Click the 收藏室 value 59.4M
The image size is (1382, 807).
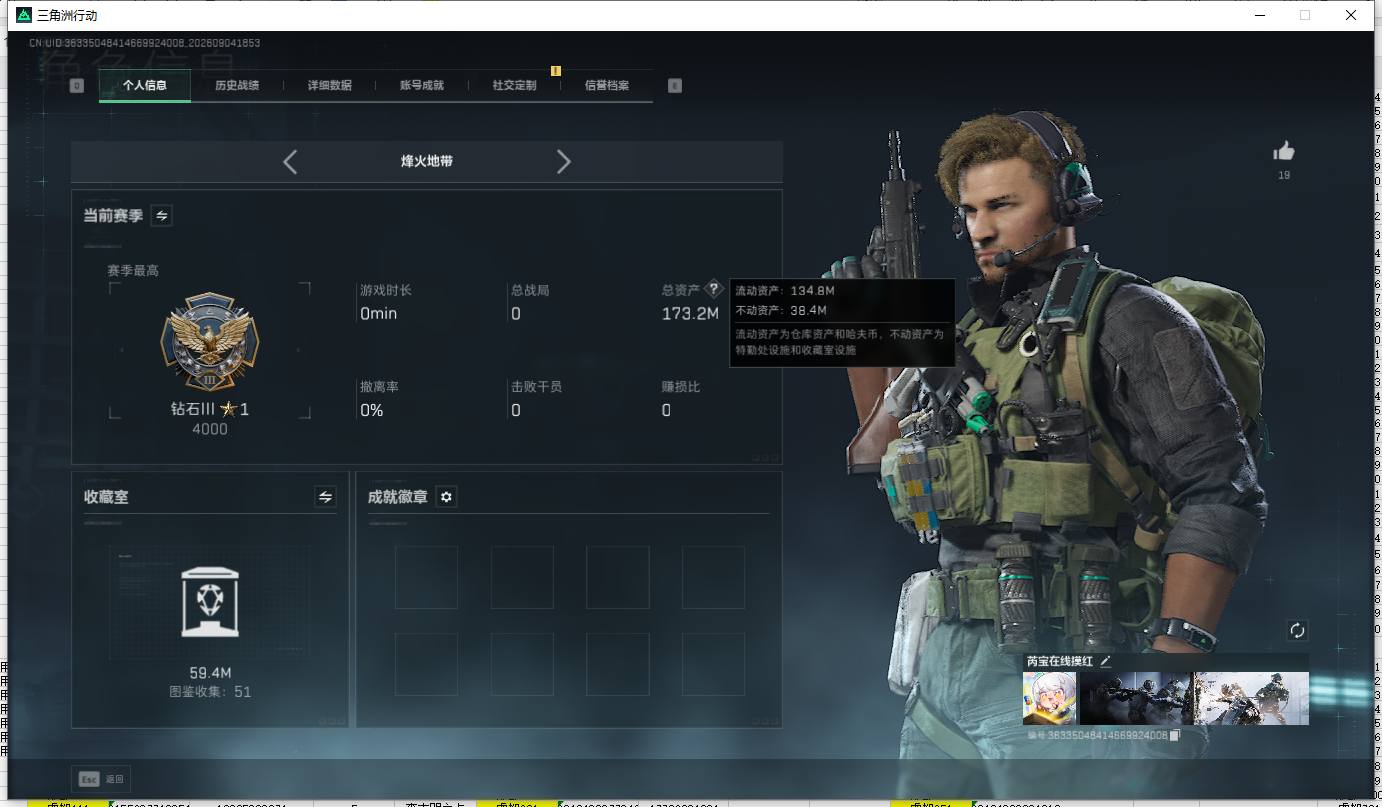[x=210, y=673]
